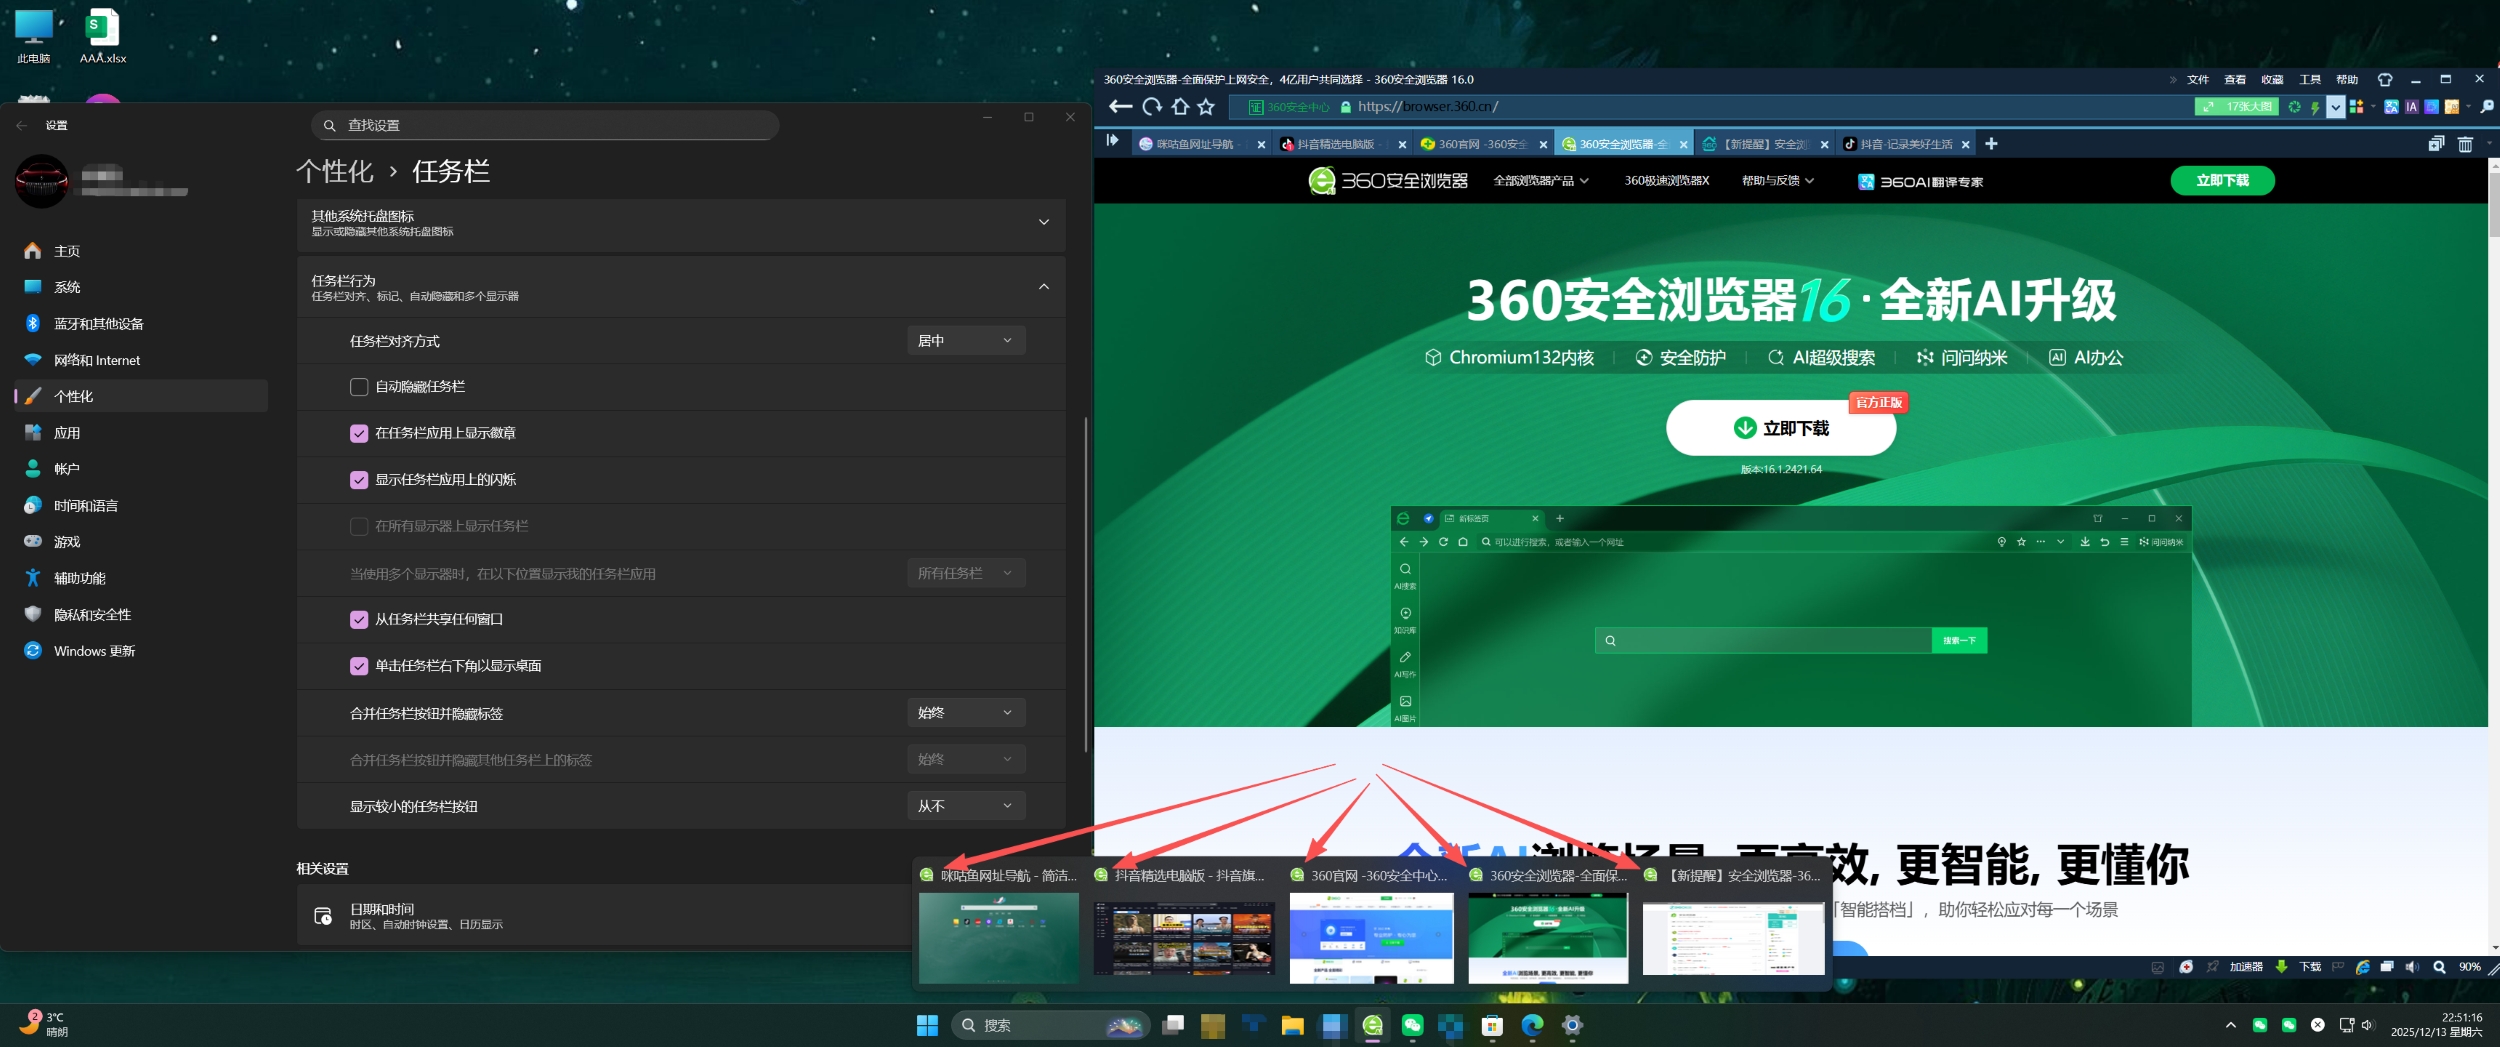2500x1047 pixels.
Task: Collapse the 任务栏行为 section
Action: coord(1044,288)
